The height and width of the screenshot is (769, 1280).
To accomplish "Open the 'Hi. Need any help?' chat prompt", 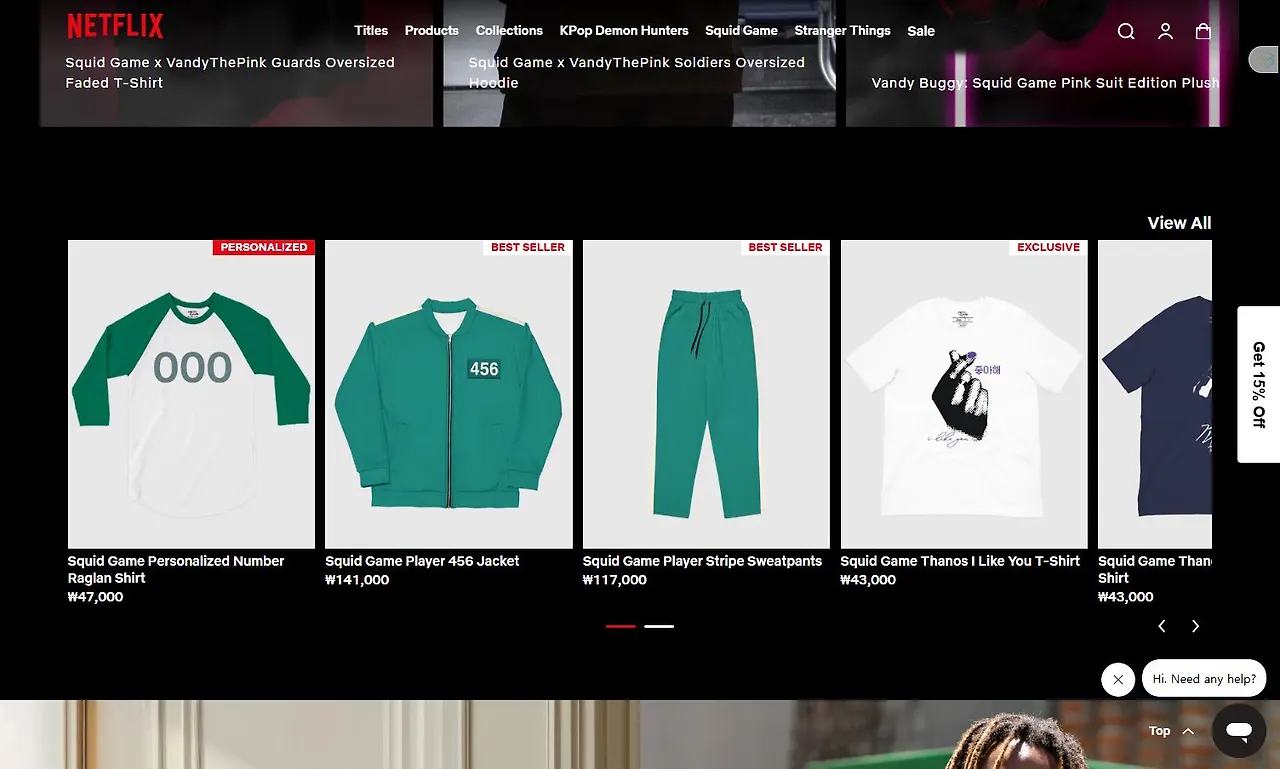I will point(1204,679).
